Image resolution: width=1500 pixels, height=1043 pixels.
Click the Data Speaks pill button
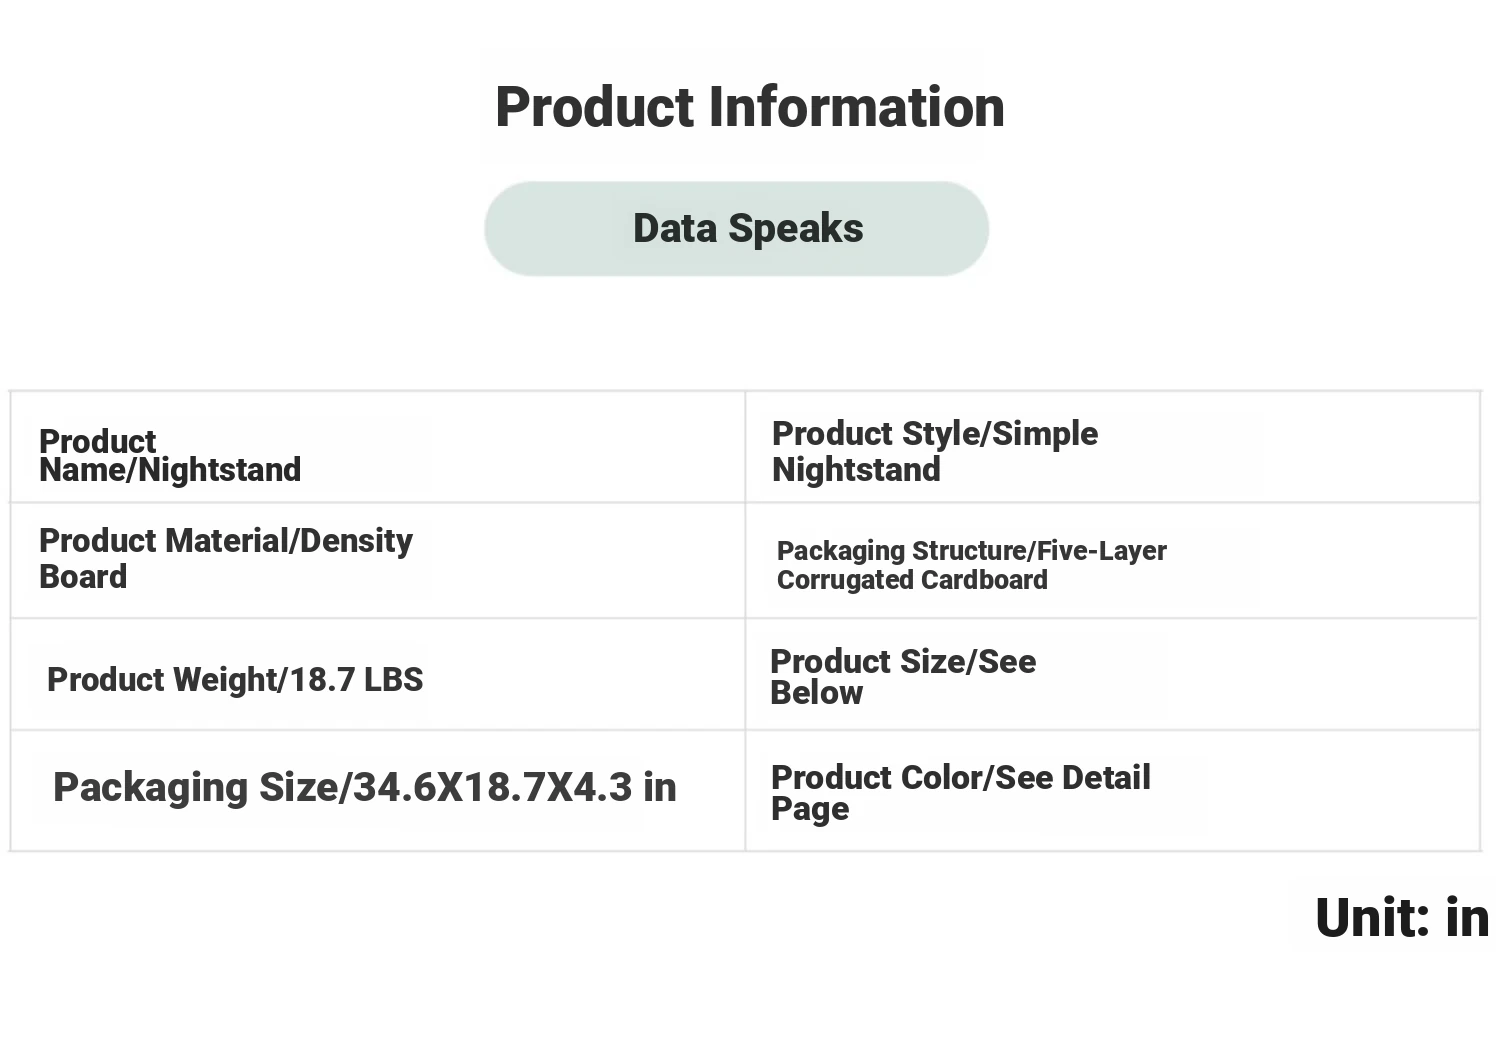click(737, 228)
